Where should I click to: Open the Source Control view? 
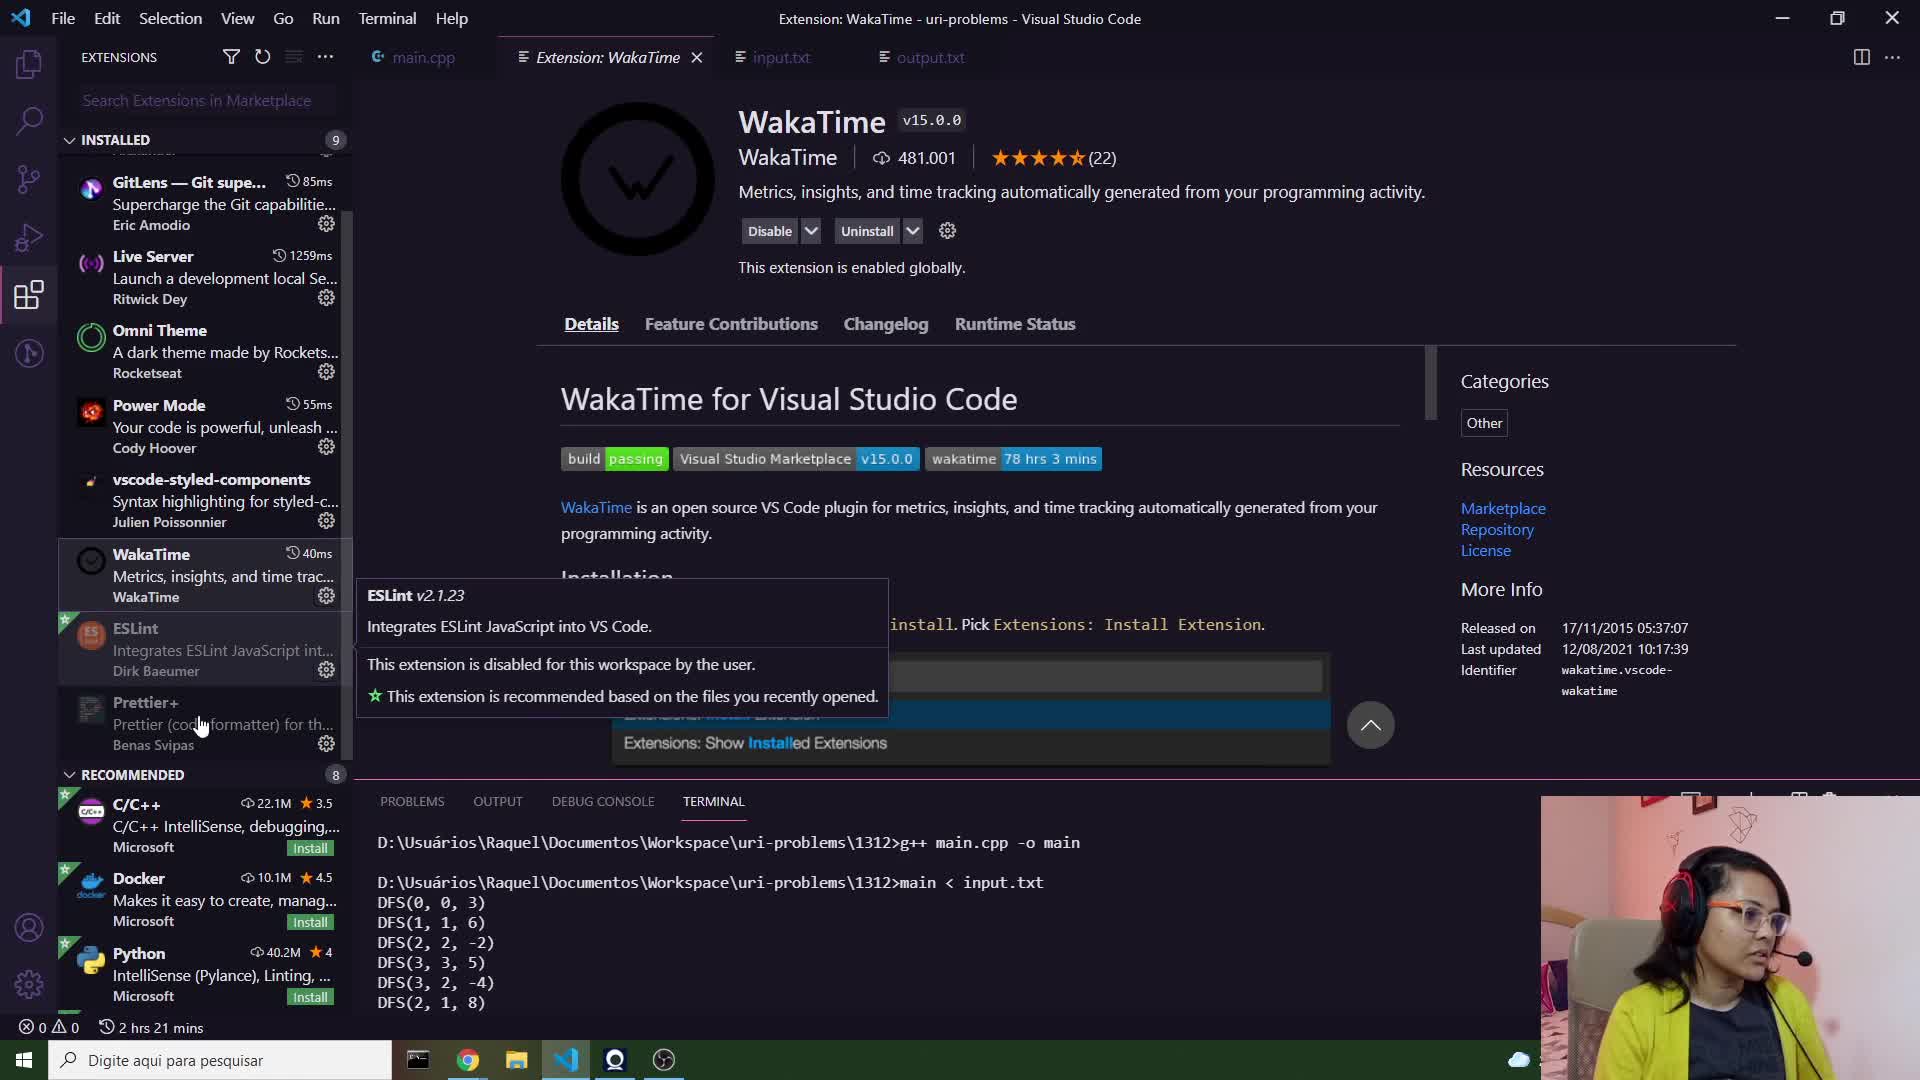point(29,180)
